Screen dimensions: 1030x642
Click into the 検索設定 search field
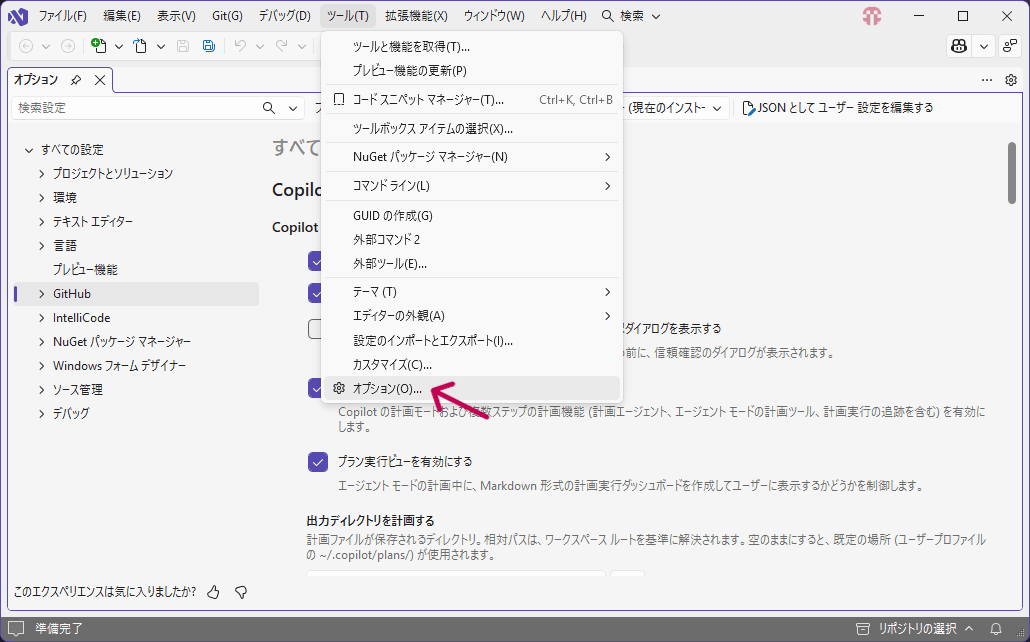pos(136,108)
